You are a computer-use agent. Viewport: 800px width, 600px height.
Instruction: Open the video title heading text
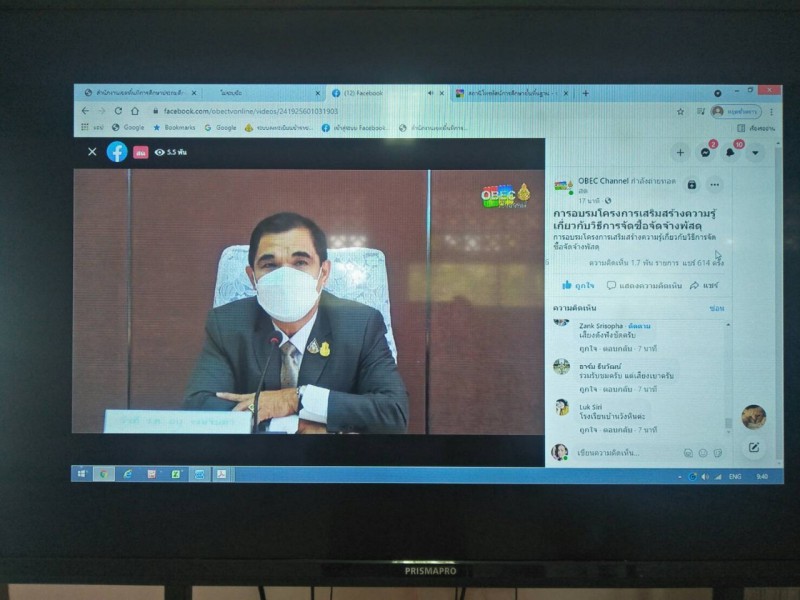click(x=635, y=219)
